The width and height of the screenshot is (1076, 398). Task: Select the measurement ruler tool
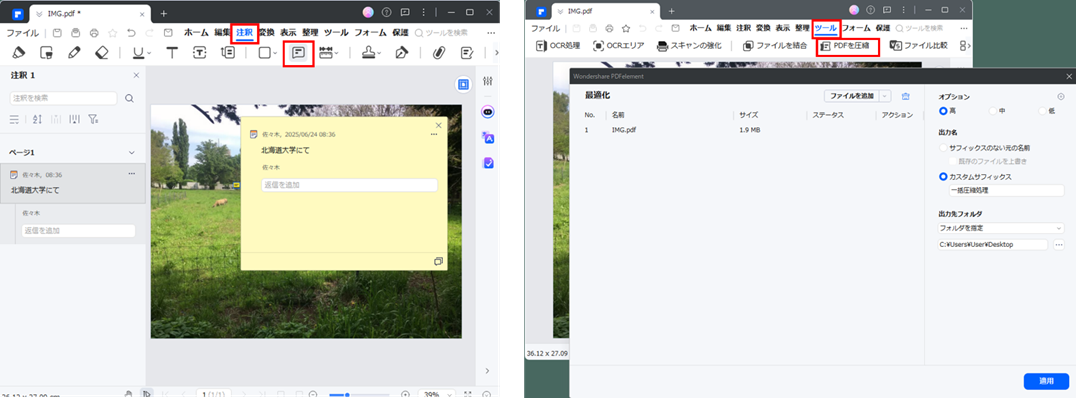click(325, 53)
